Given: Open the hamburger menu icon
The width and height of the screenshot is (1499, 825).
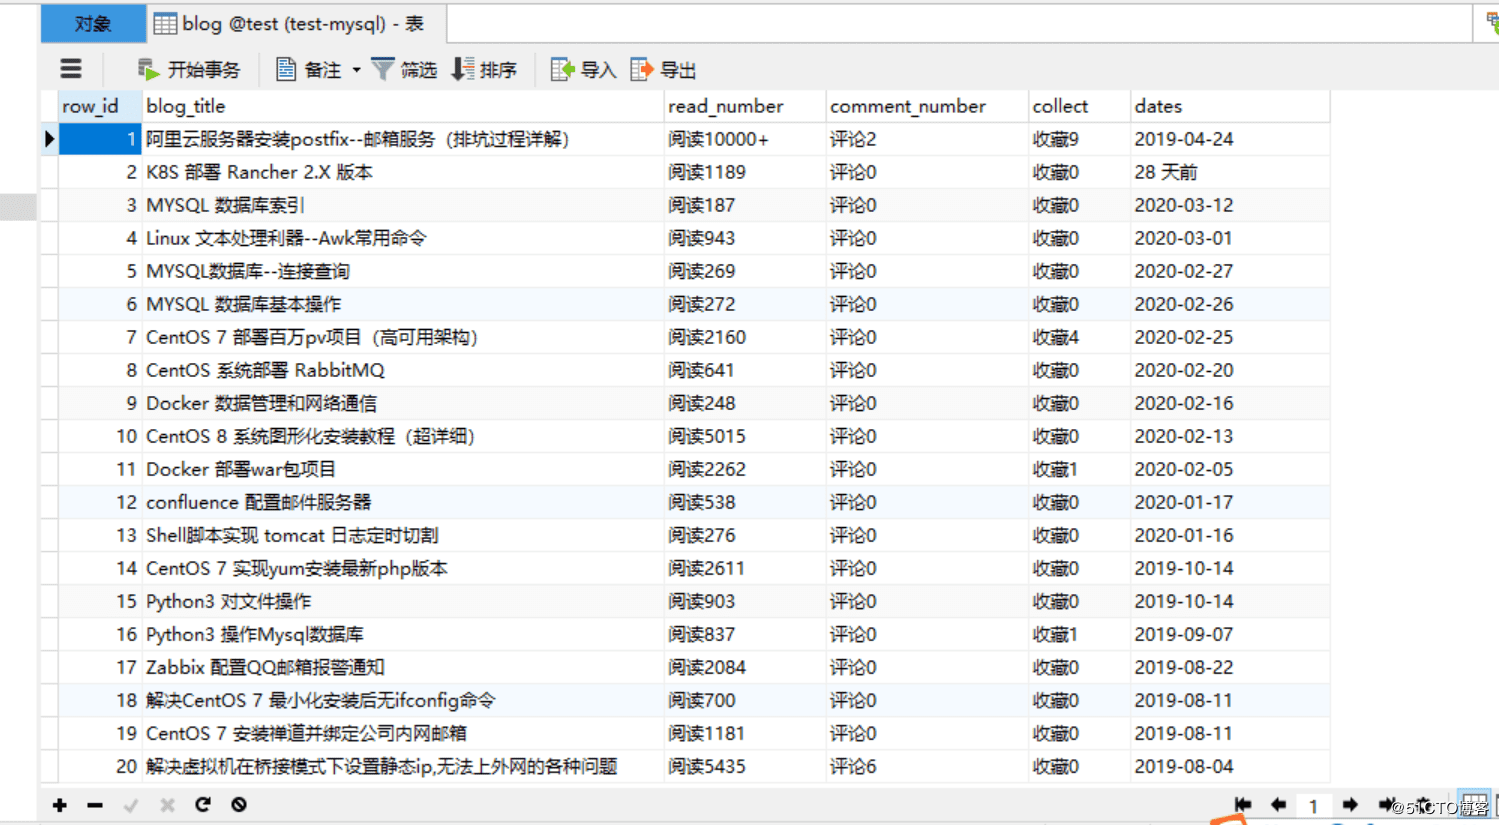Looking at the screenshot, I should (70, 69).
